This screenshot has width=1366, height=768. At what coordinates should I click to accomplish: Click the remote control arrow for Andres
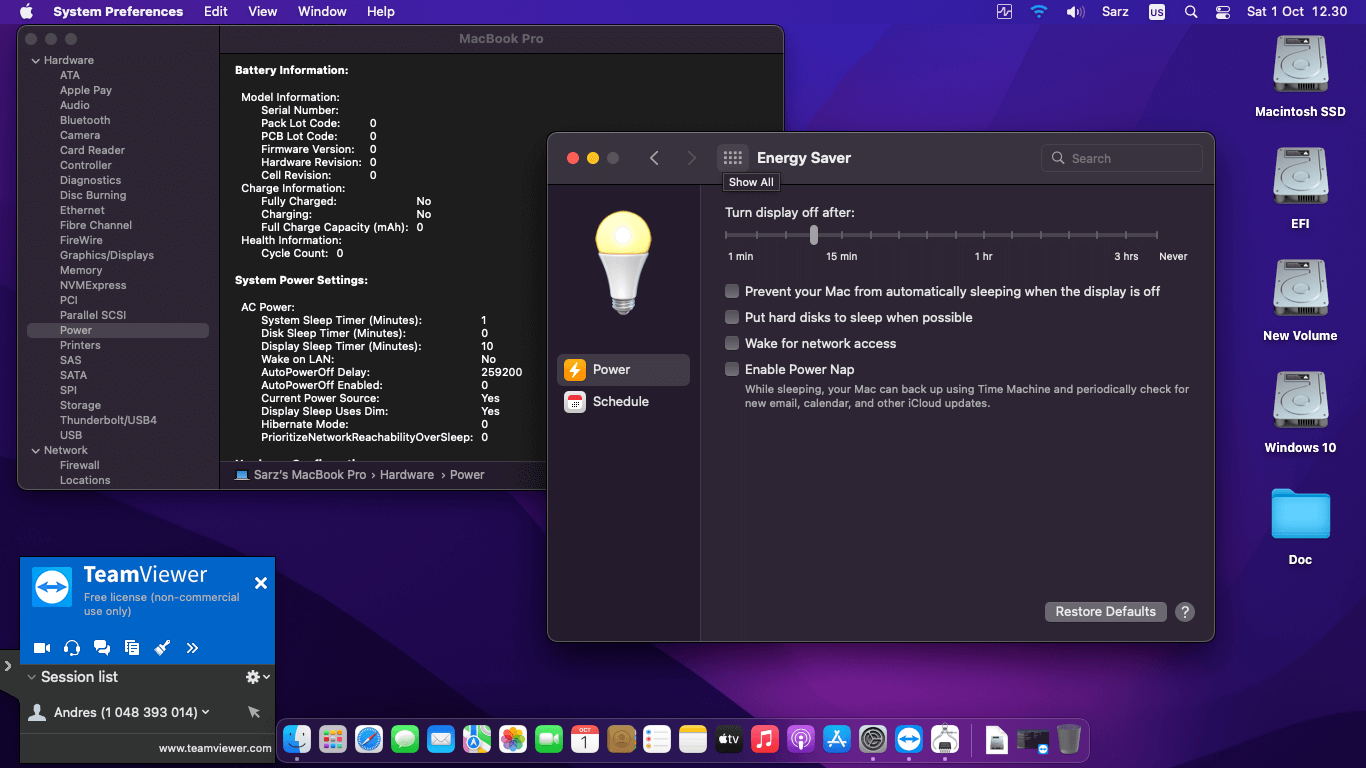tap(254, 712)
